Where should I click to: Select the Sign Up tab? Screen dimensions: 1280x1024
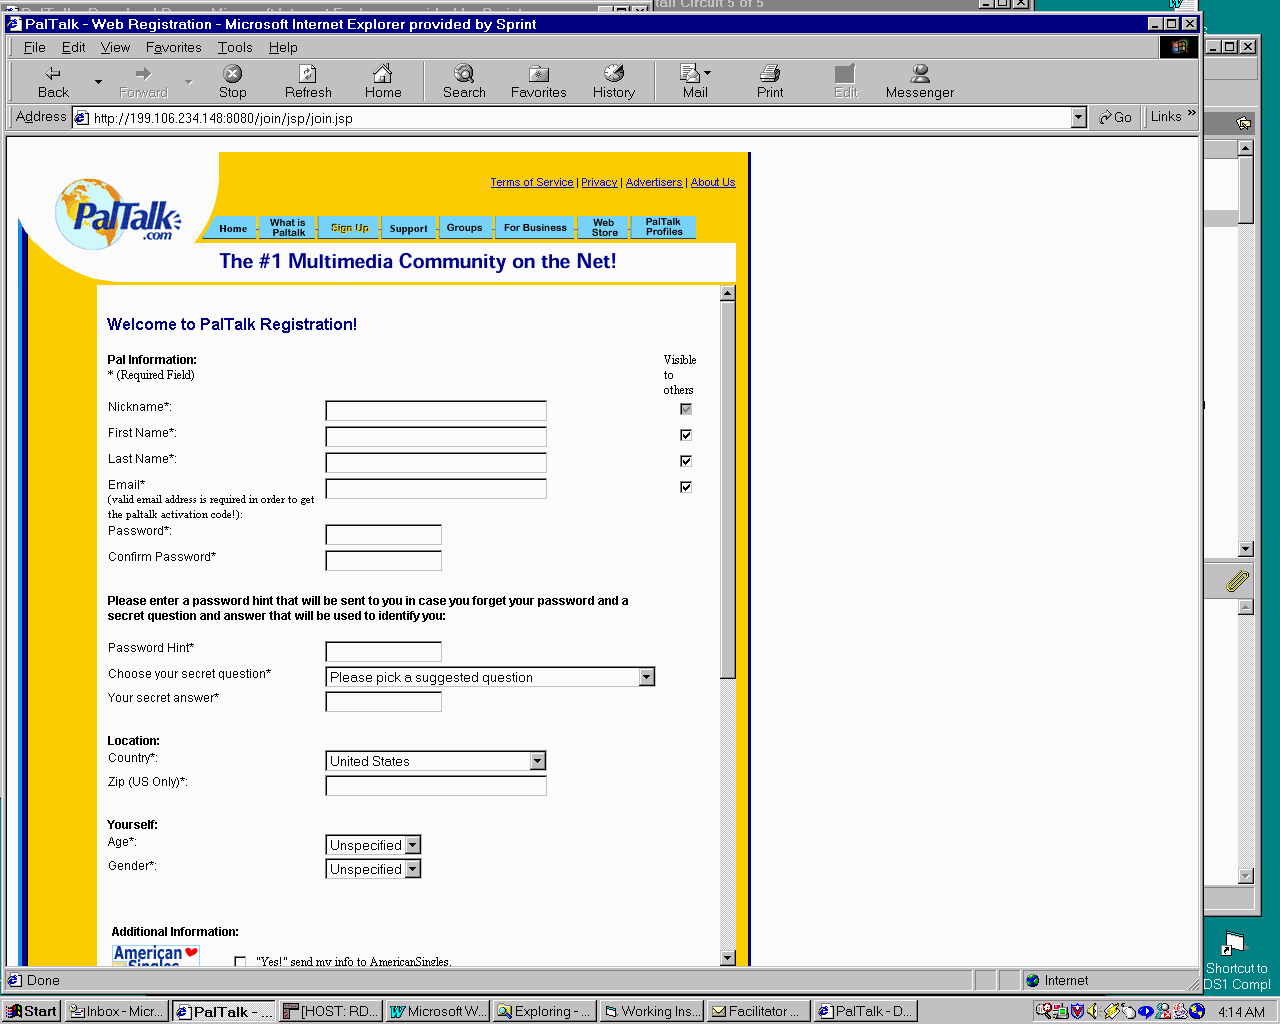tap(349, 228)
